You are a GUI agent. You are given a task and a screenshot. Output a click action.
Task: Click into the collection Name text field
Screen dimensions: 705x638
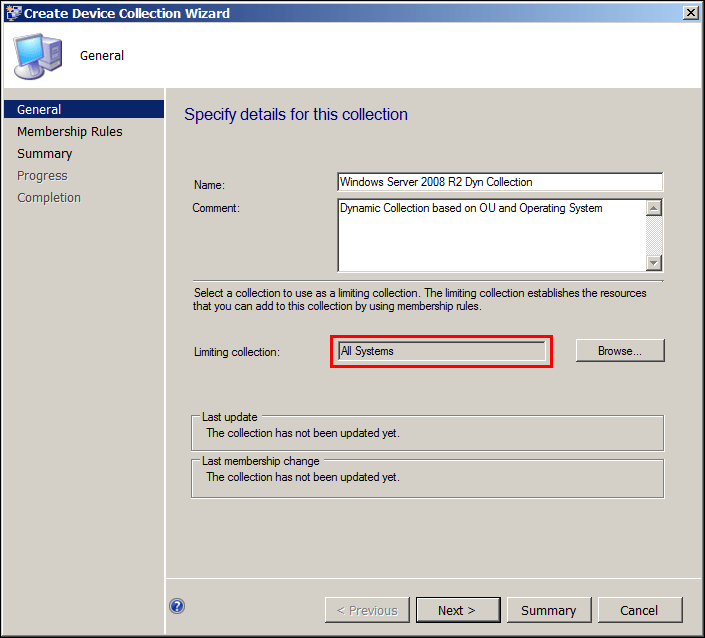point(500,182)
